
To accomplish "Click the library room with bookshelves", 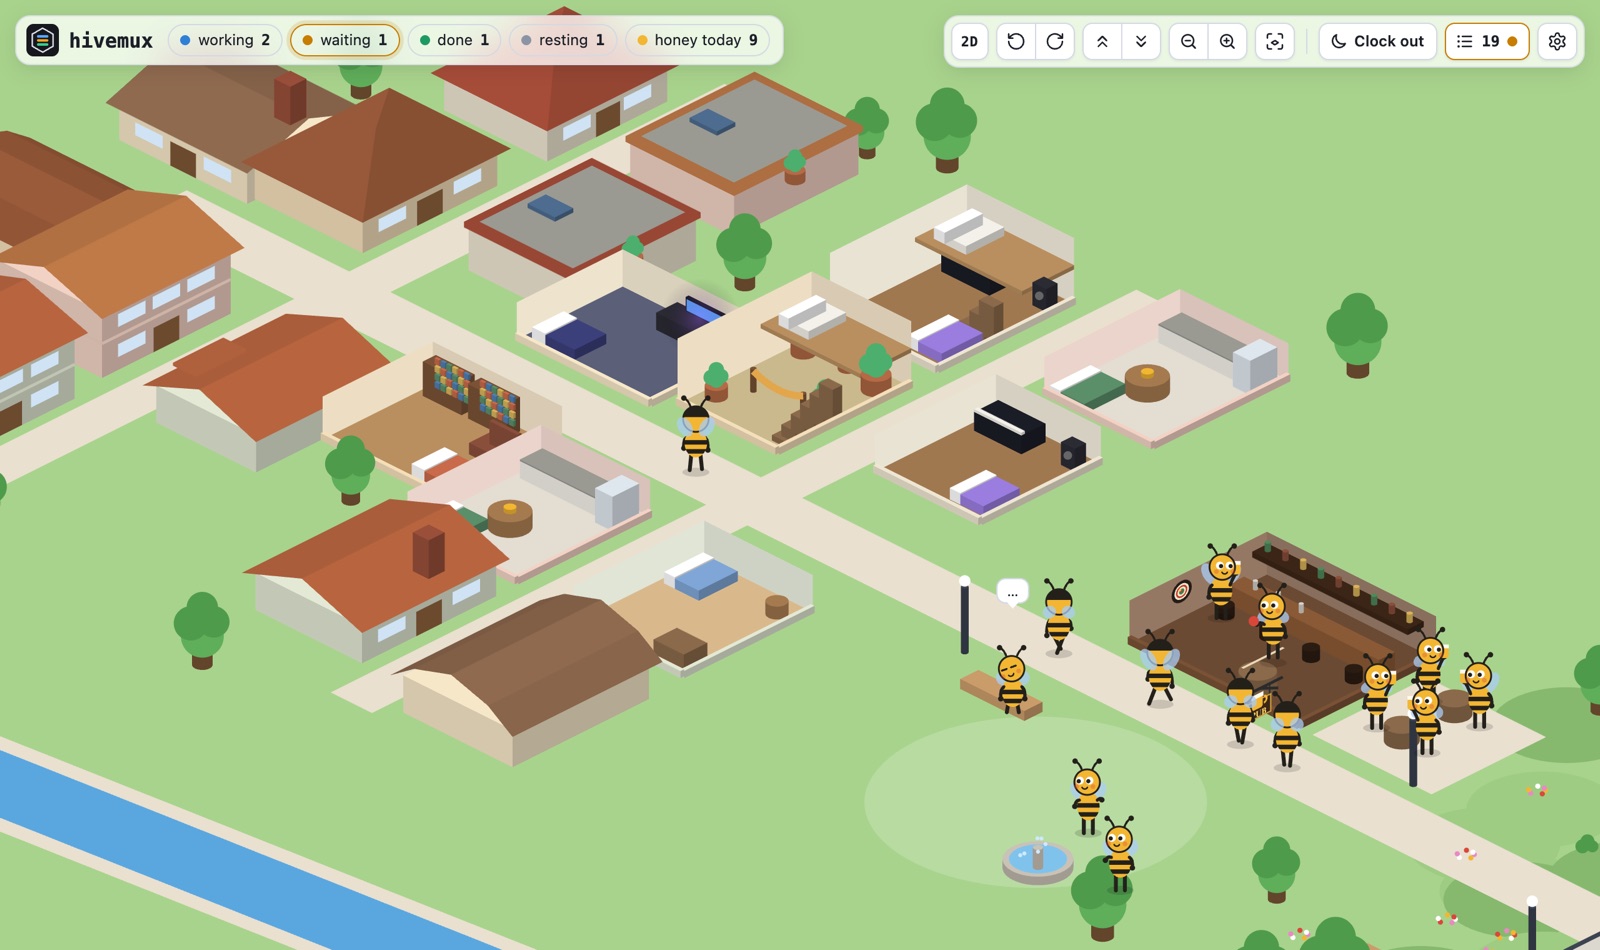I will coord(440,415).
